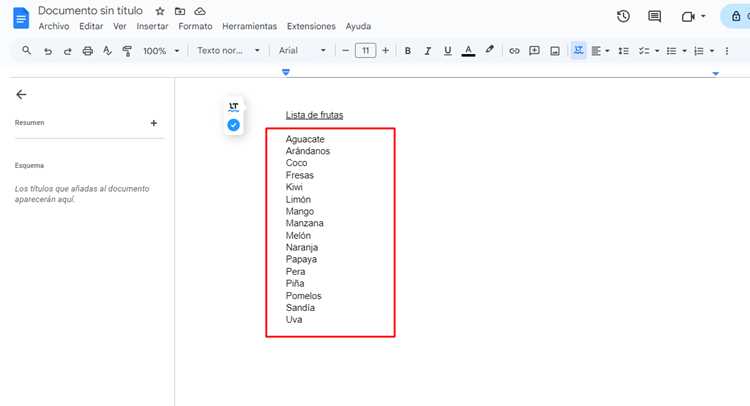Open the highlight color marker
The width and height of the screenshot is (750, 406).
pos(489,50)
